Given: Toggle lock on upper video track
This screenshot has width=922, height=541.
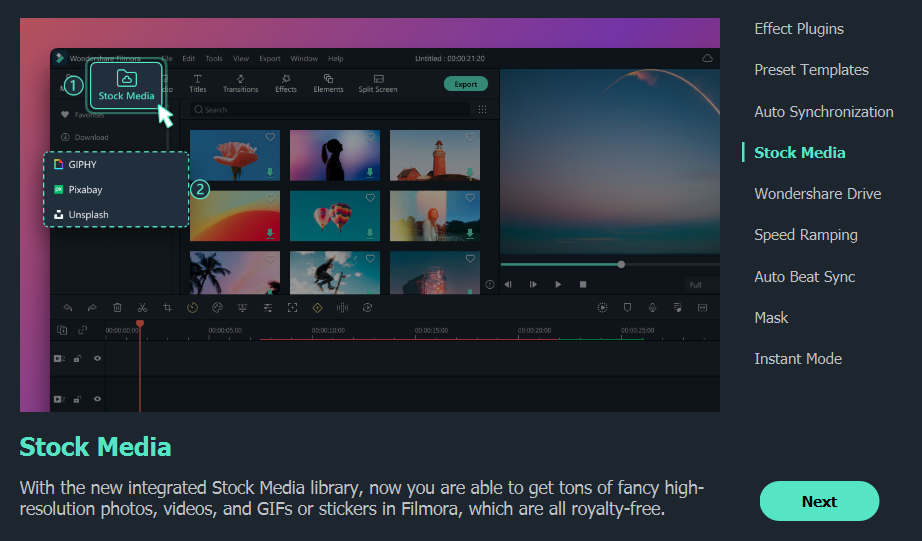Looking at the screenshot, I should click(77, 359).
